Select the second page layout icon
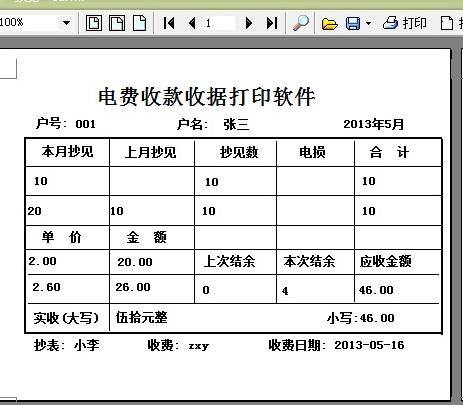463x405 pixels. pos(117,23)
